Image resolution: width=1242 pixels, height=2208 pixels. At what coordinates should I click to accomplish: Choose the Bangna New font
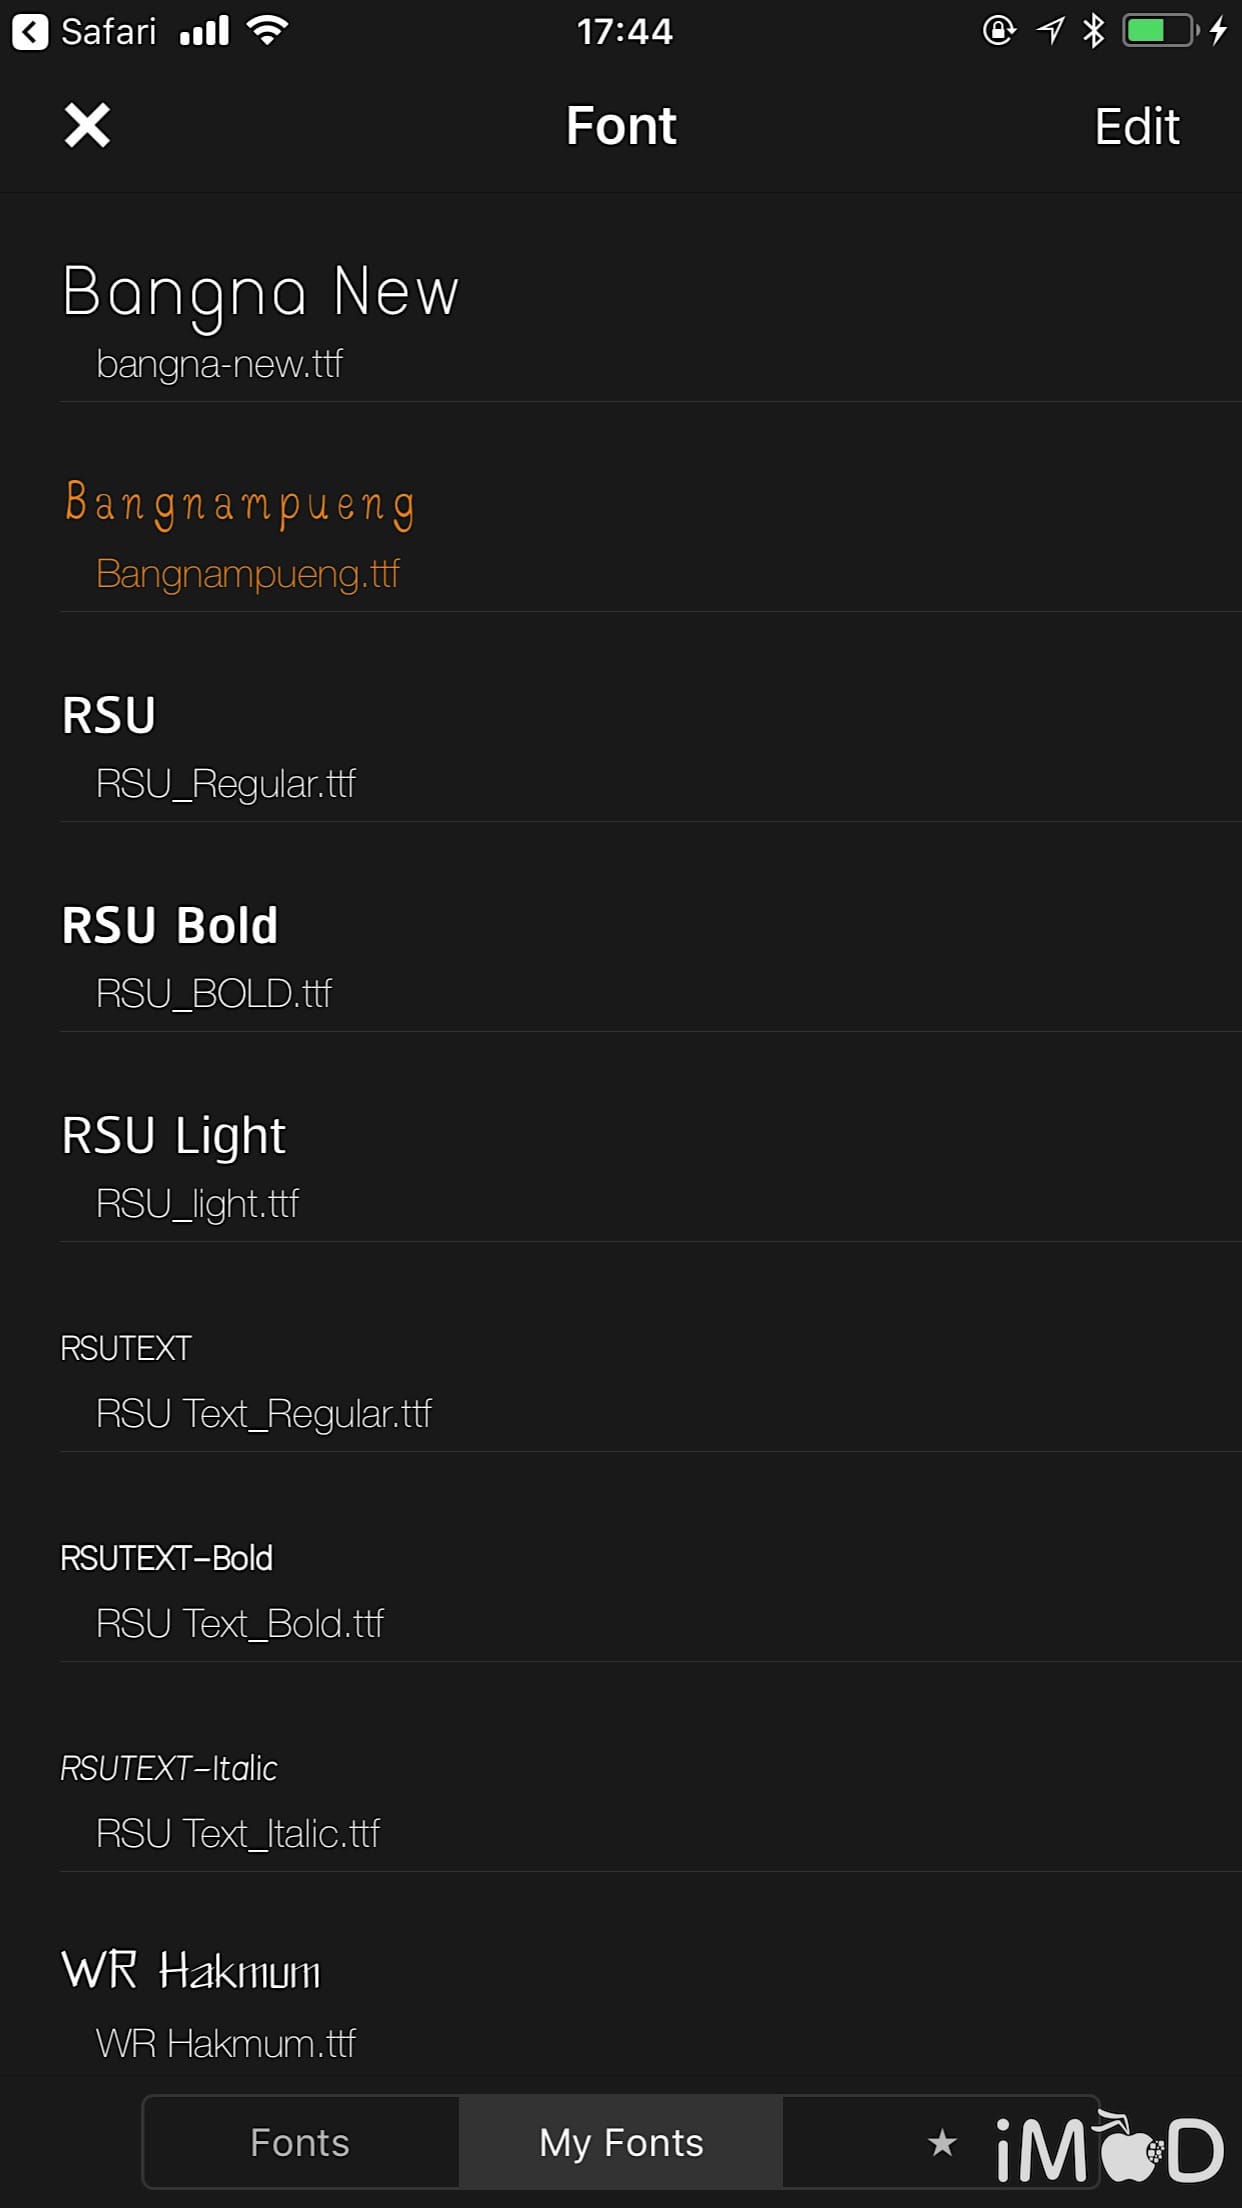pyautogui.click(x=260, y=320)
